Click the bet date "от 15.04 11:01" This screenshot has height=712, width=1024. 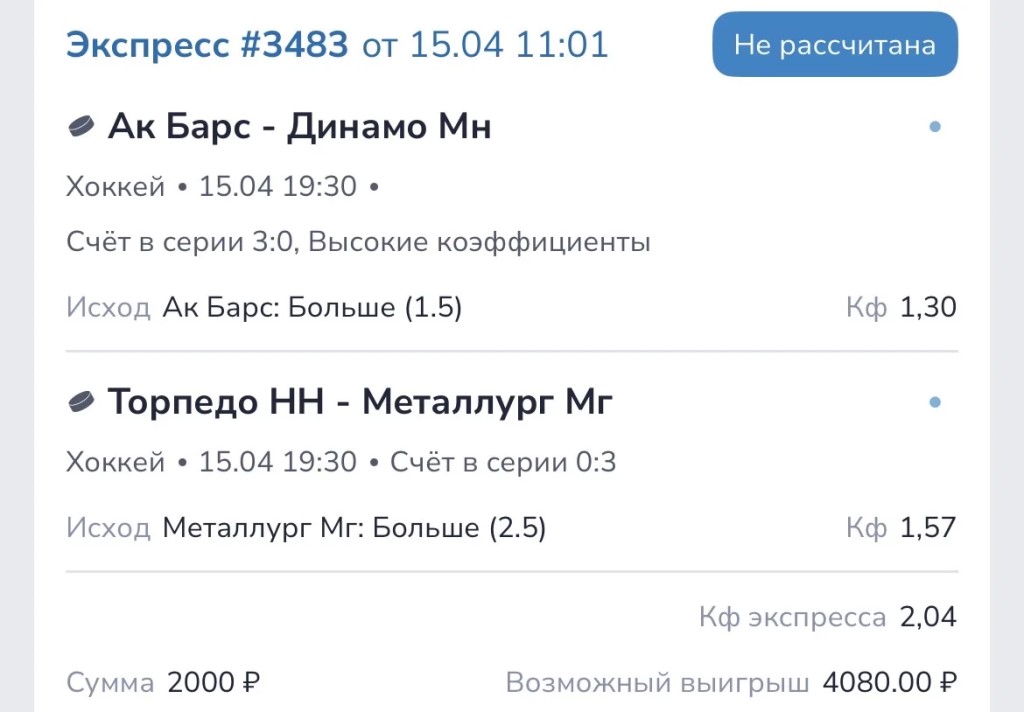485,45
